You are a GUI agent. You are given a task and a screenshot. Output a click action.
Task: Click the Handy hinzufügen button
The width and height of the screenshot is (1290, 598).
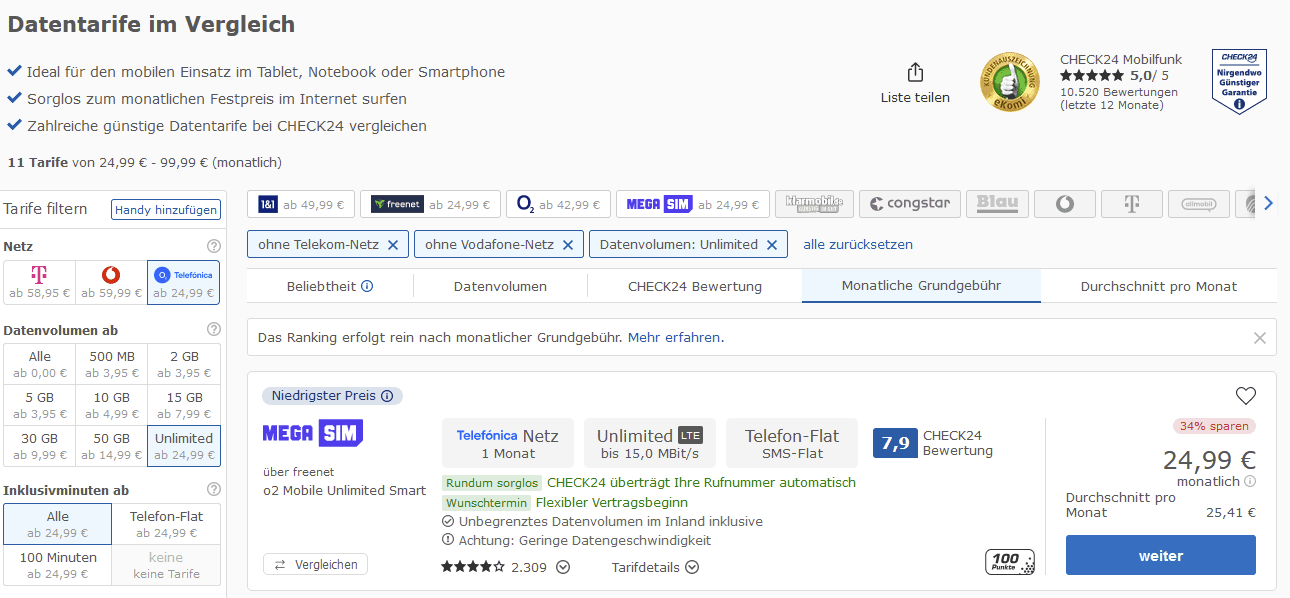(x=166, y=210)
